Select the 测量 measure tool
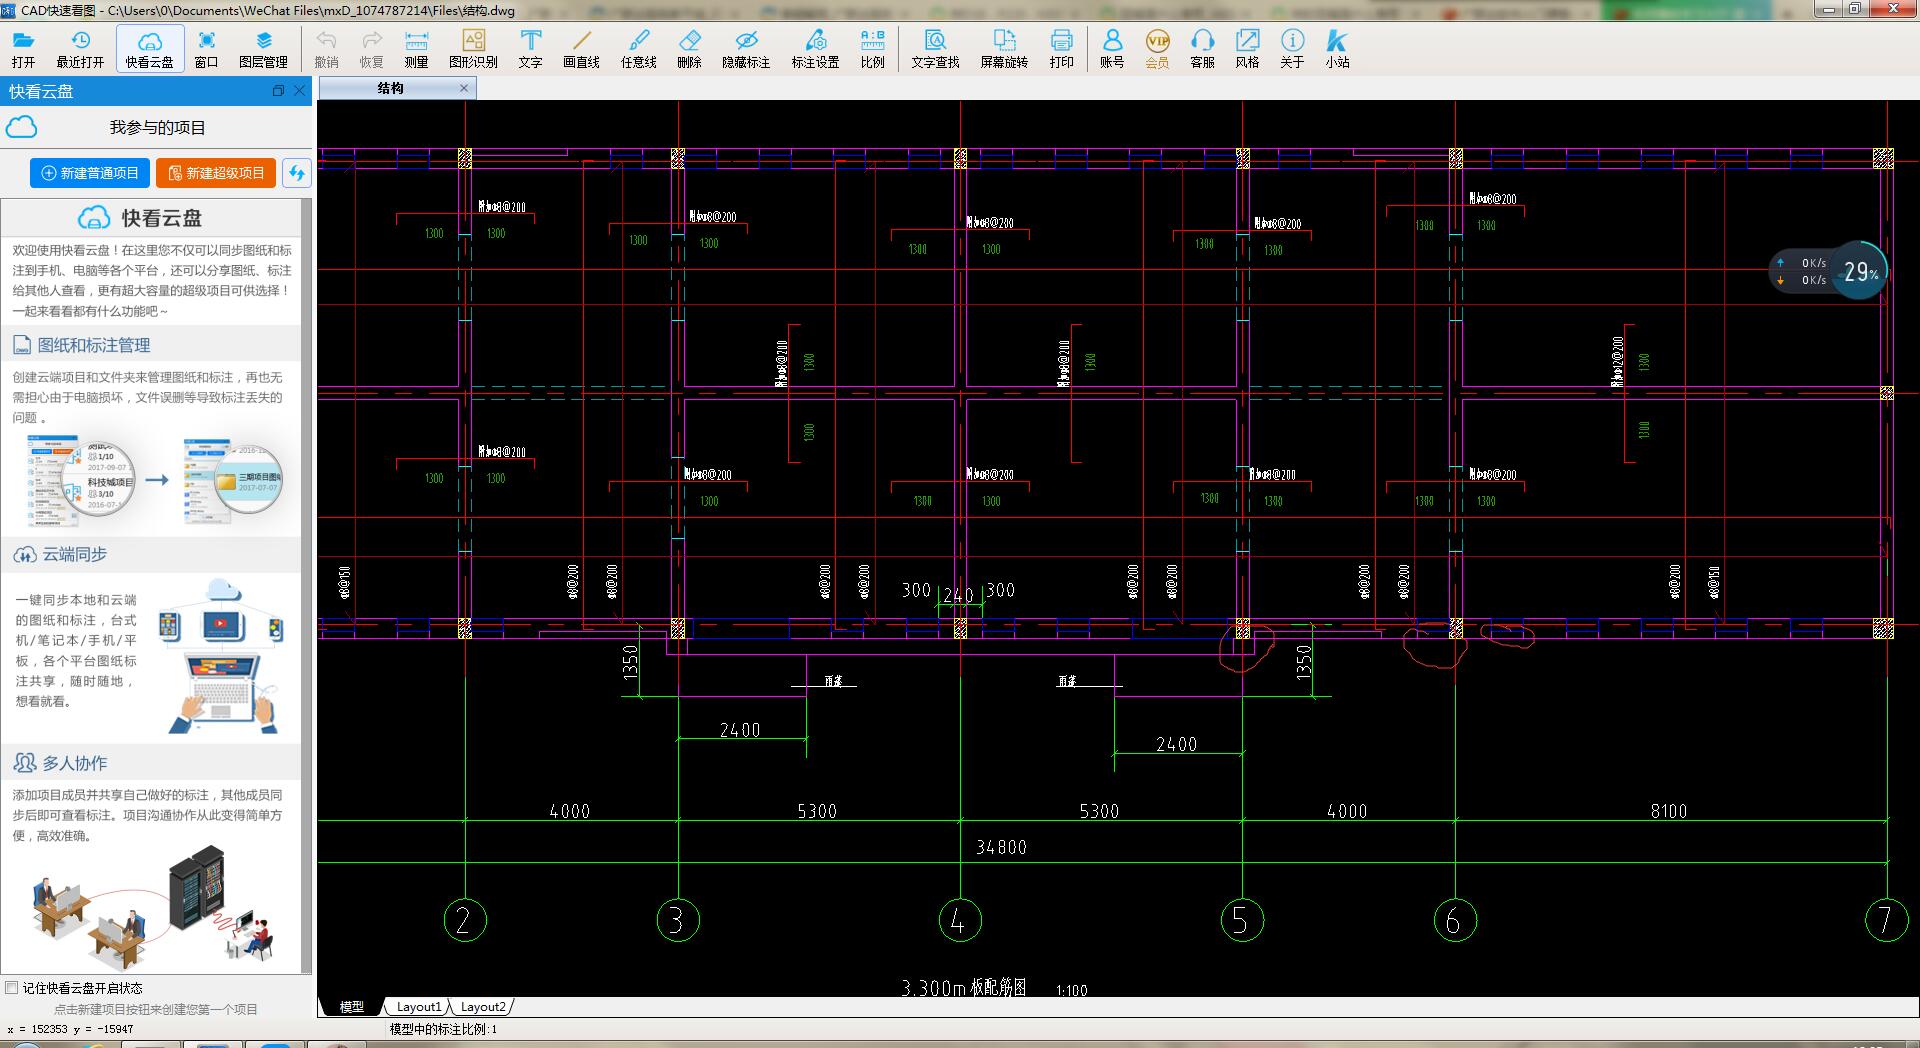The height and width of the screenshot is (1048, 1920). [x=416, y=48]
